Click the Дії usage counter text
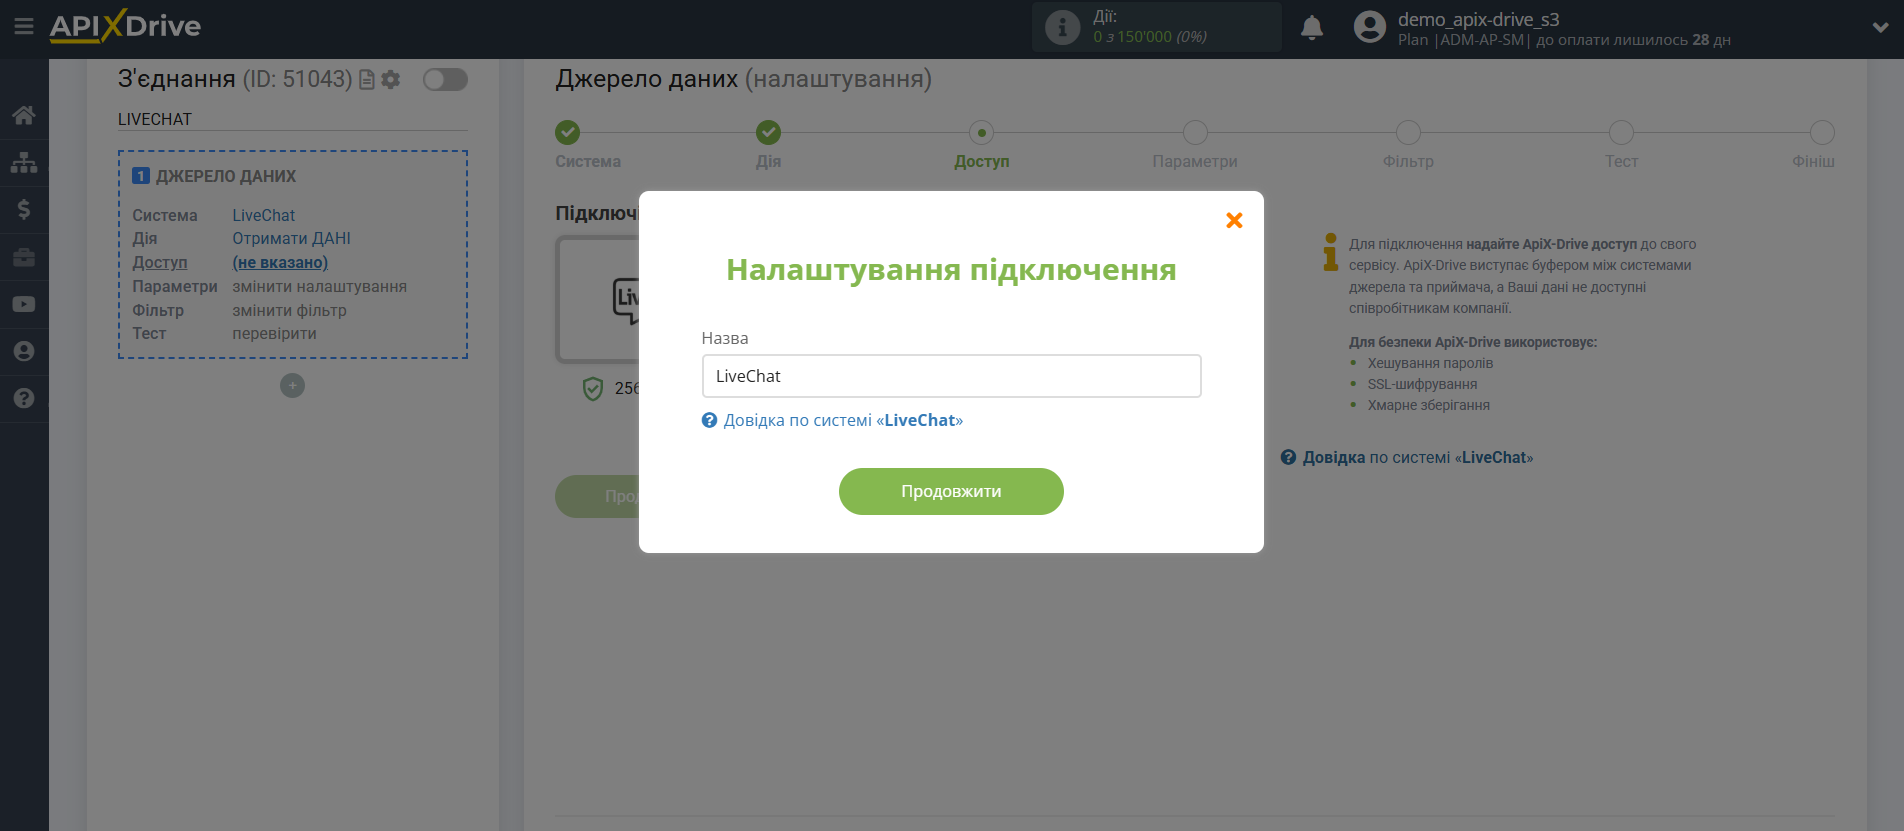Image resolution: width=1904 pixels, height=831 pixels. (1150, 26)
